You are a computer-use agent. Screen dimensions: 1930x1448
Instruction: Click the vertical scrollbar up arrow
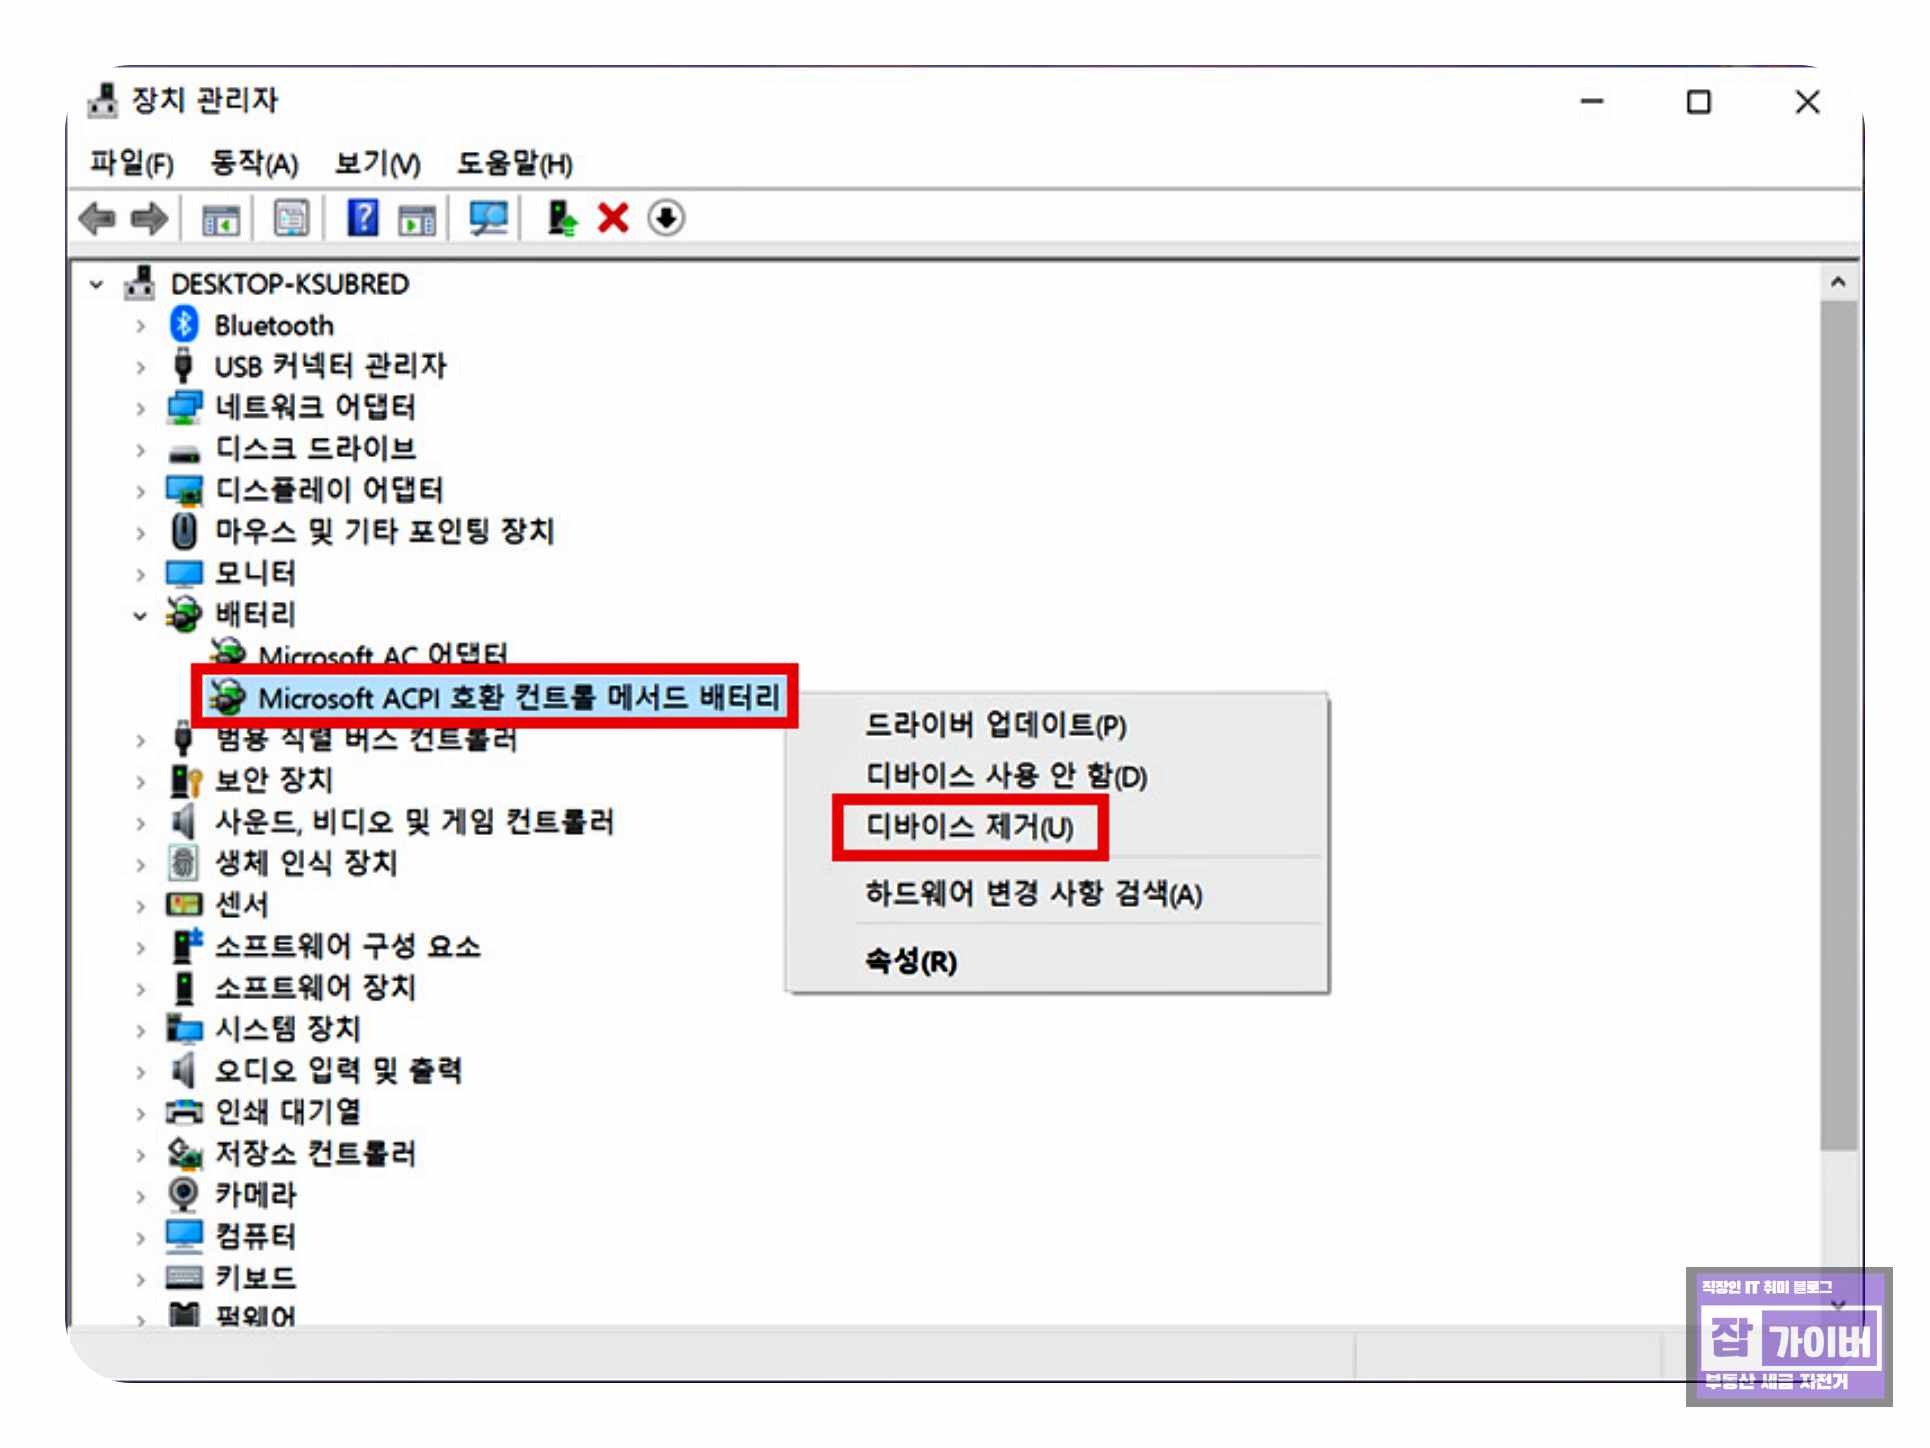click(x=1838, y=283)
